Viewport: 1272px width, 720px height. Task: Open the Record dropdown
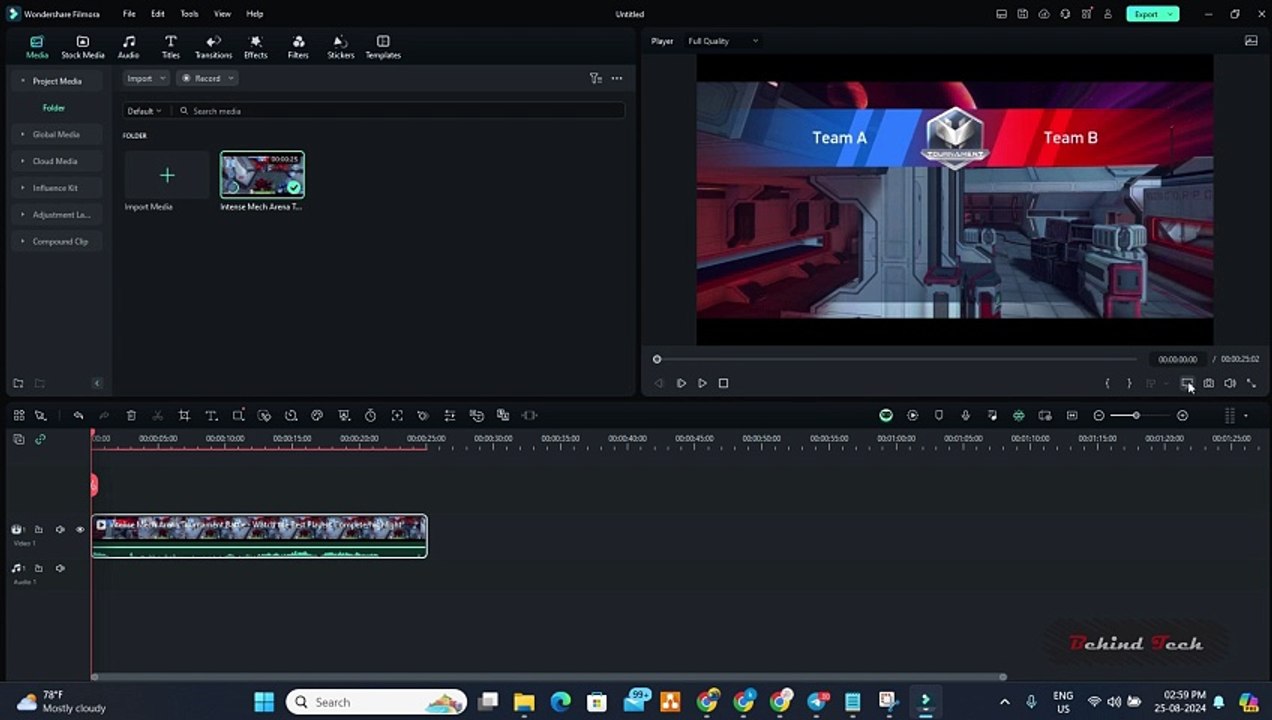(x=207, y=78)
